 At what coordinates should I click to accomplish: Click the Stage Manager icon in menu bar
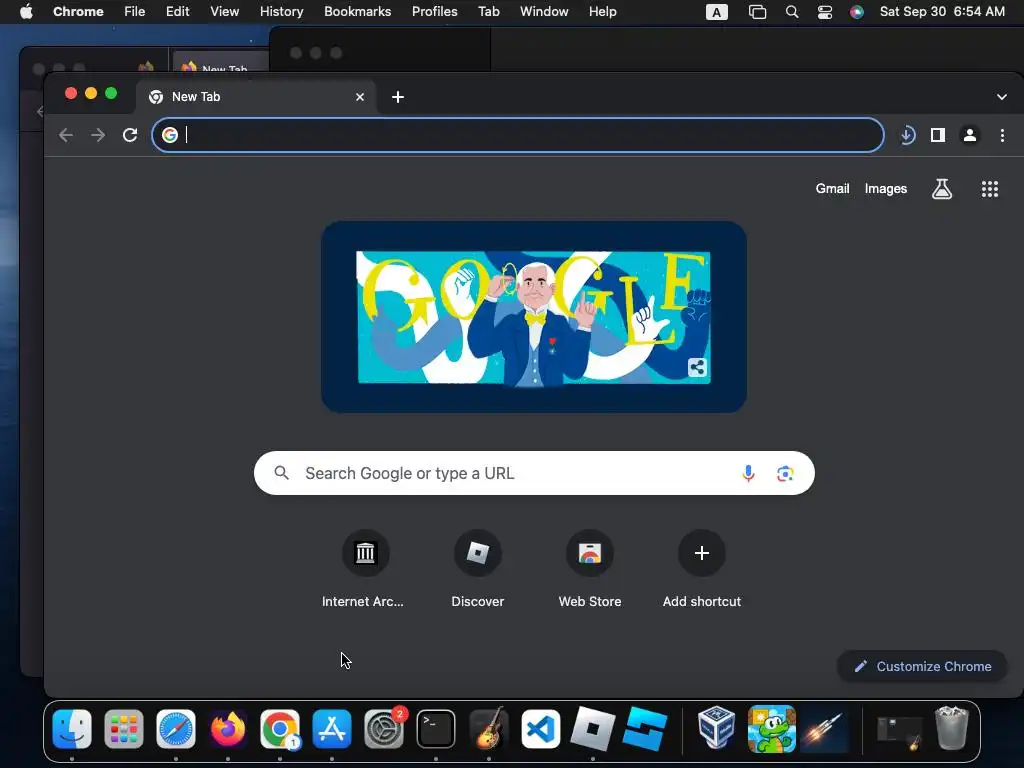[757, 11]
